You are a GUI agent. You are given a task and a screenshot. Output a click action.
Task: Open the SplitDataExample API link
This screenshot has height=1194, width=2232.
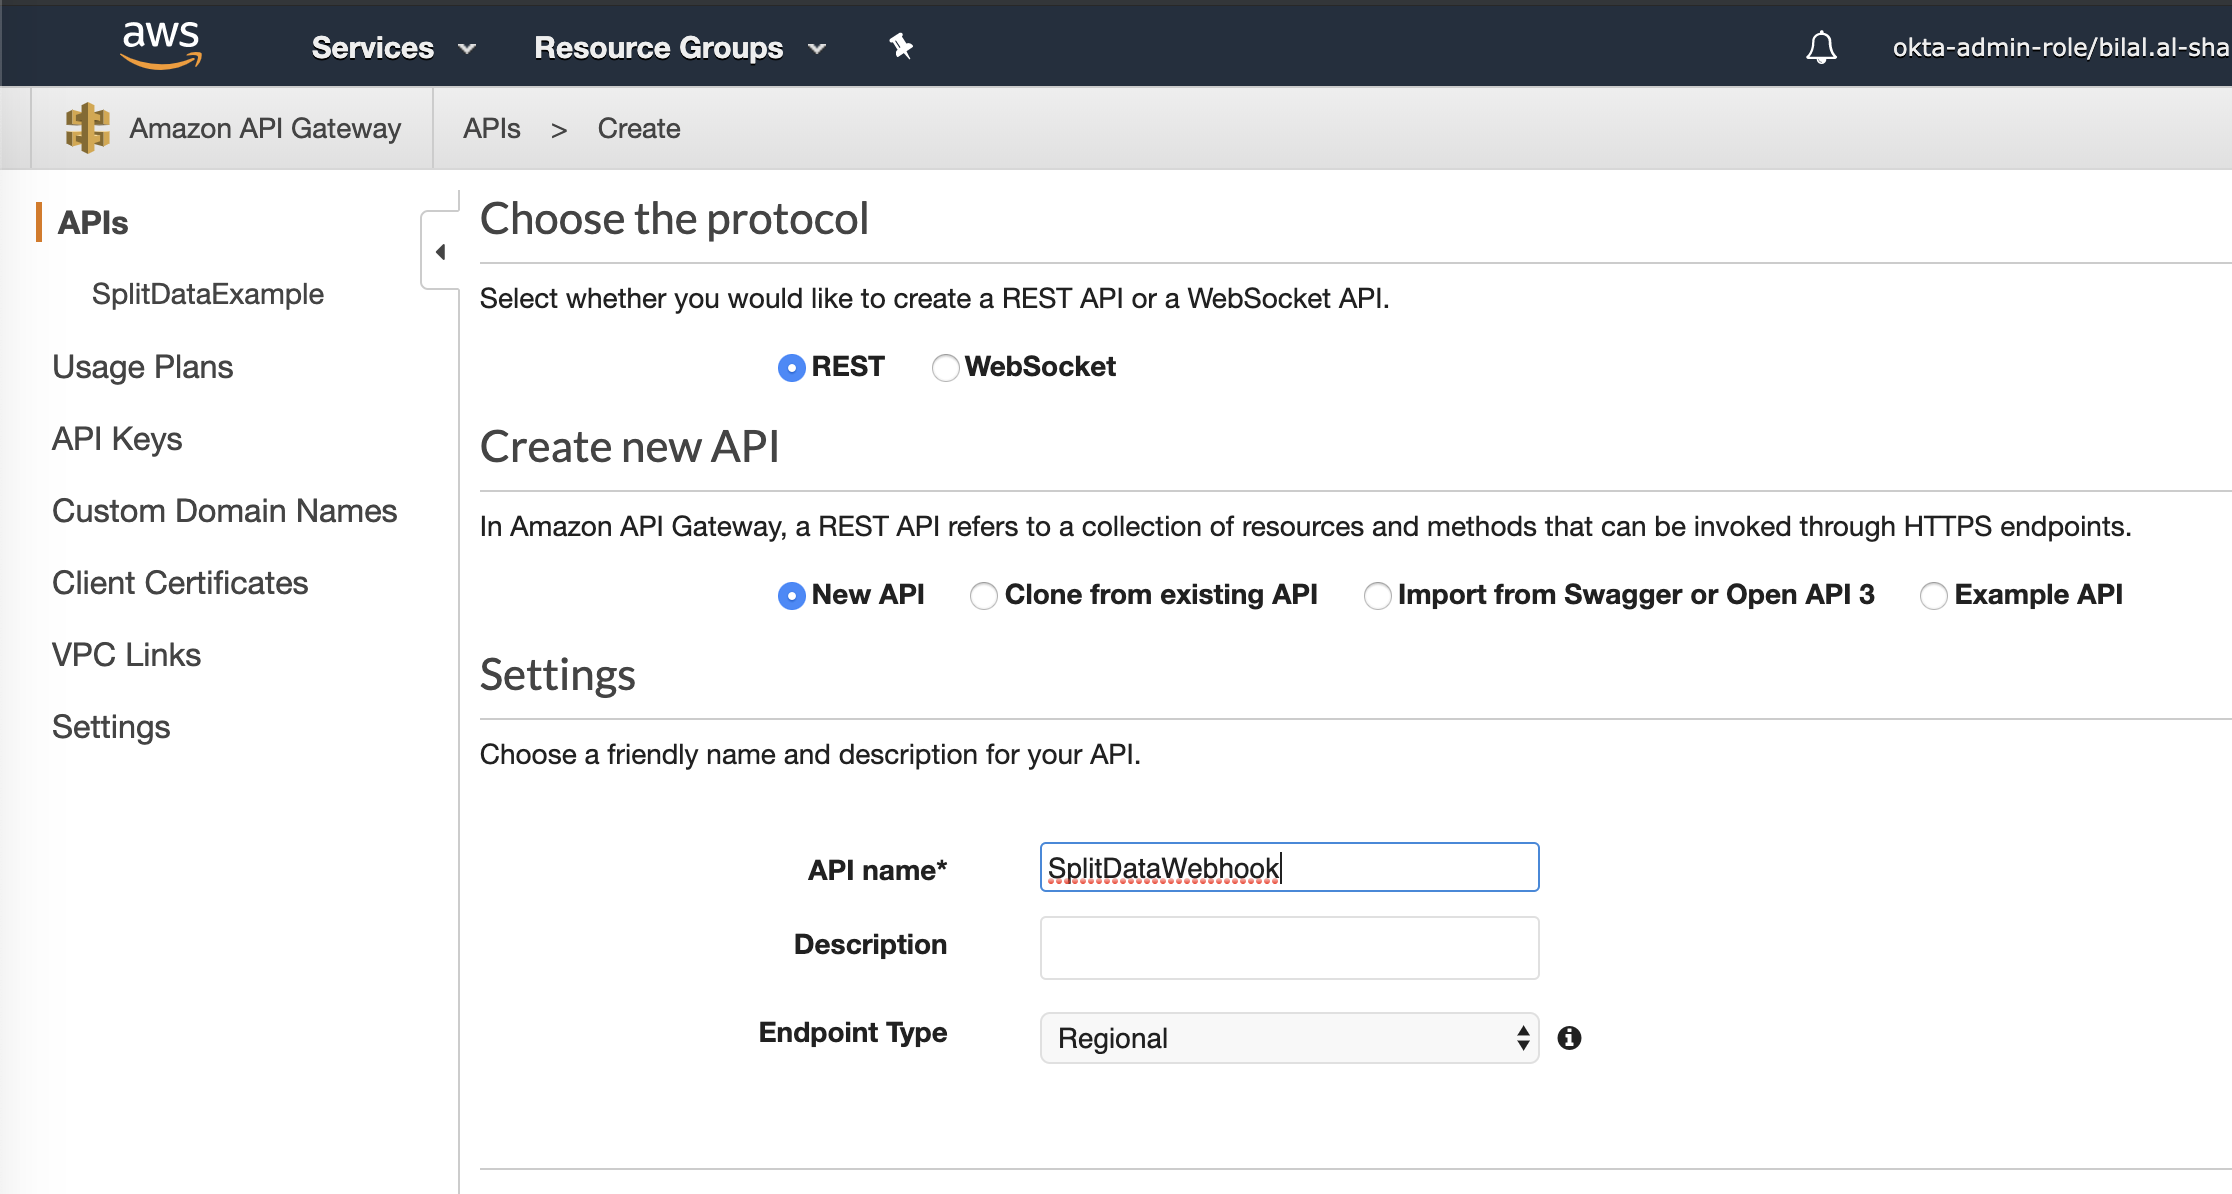click(207, 294)
